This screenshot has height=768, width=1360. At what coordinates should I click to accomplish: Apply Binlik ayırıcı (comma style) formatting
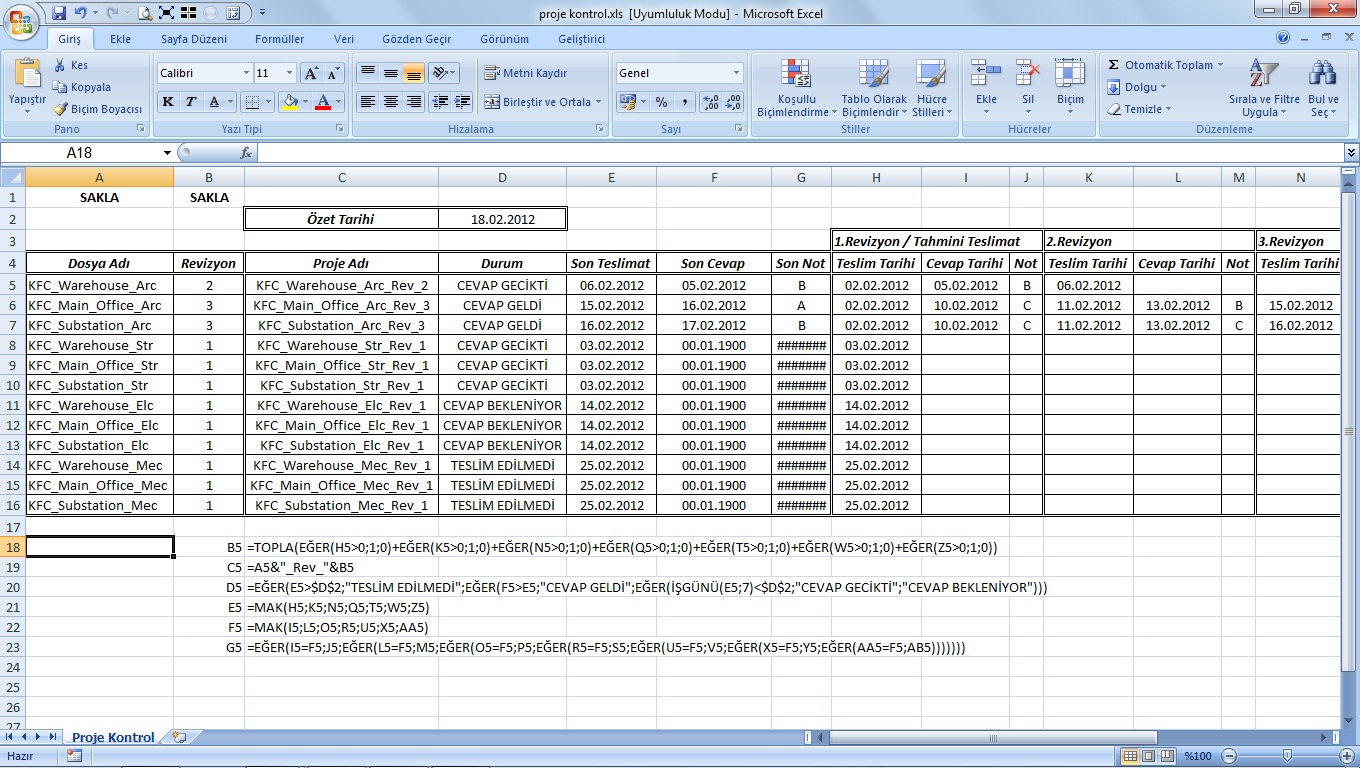tap(685, 102)
